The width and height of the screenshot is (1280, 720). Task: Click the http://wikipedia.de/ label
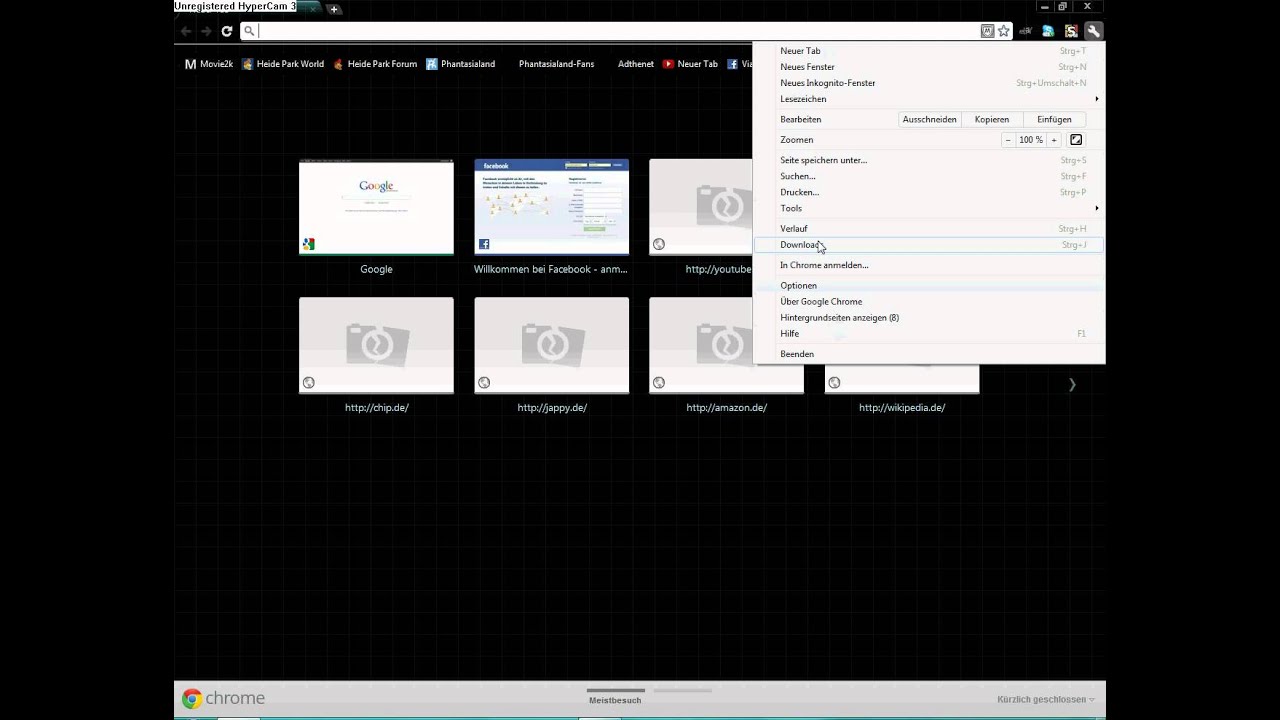(x=902, y=408)
